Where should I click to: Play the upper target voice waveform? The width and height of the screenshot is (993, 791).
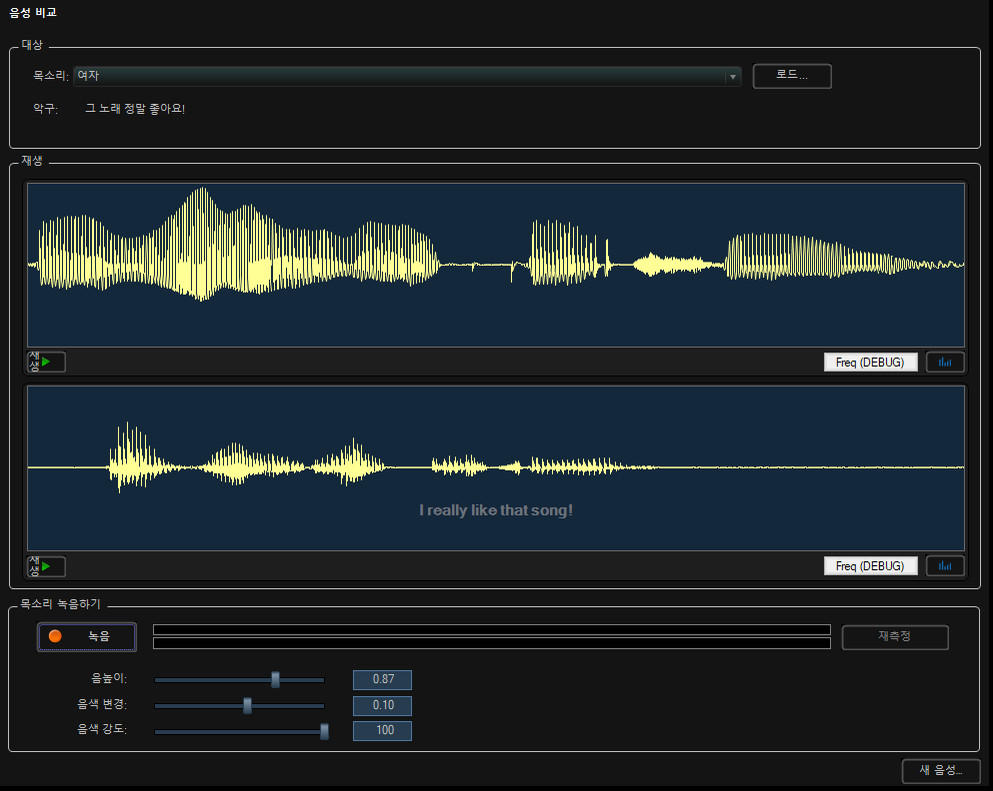tap(46, 362)
